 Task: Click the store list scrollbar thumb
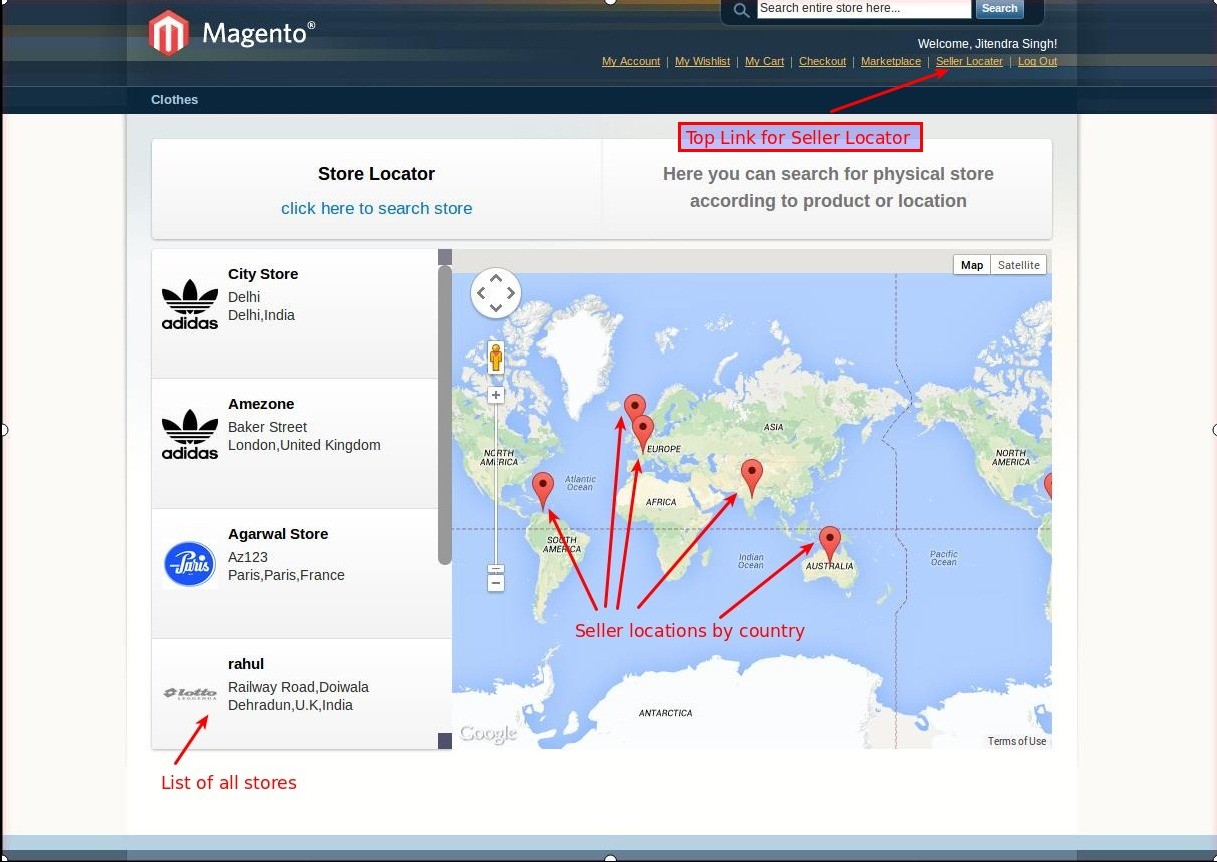coord(445,414)
